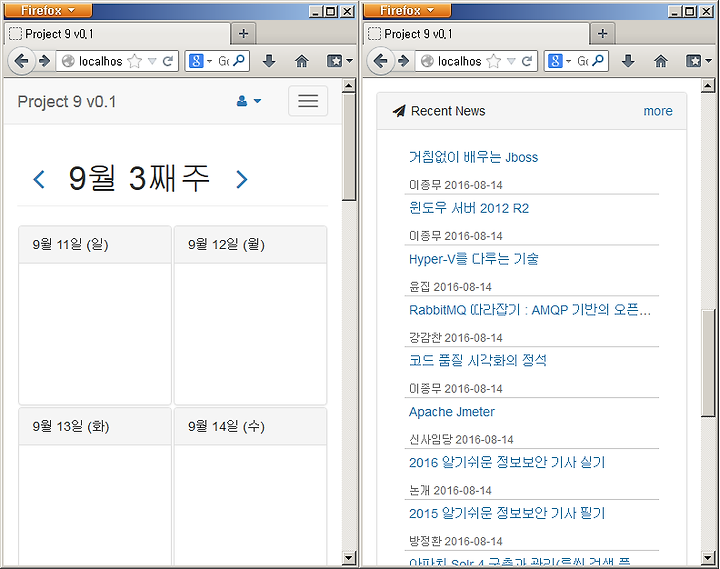Select the 9월 11일 (일) day card header

click(95, 244)
